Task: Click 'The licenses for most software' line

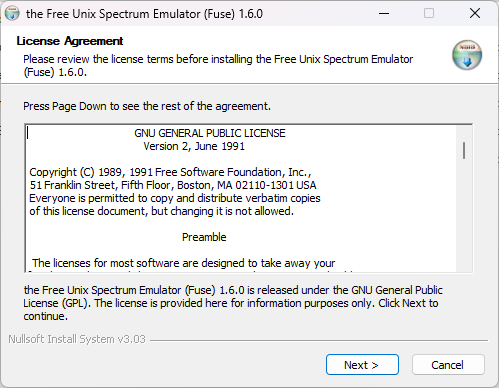Action: [183, 263]
